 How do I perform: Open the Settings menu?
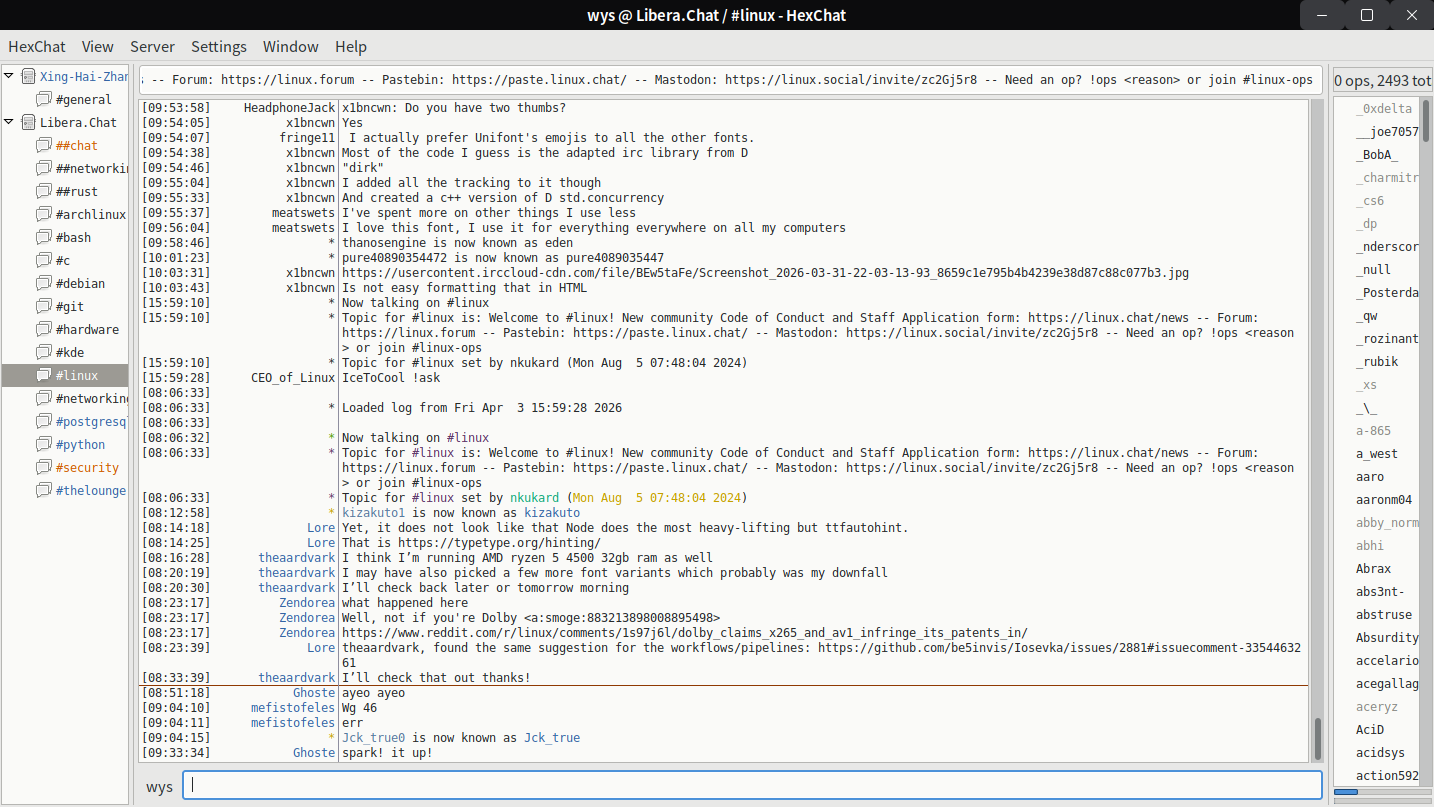click(218, 47)
